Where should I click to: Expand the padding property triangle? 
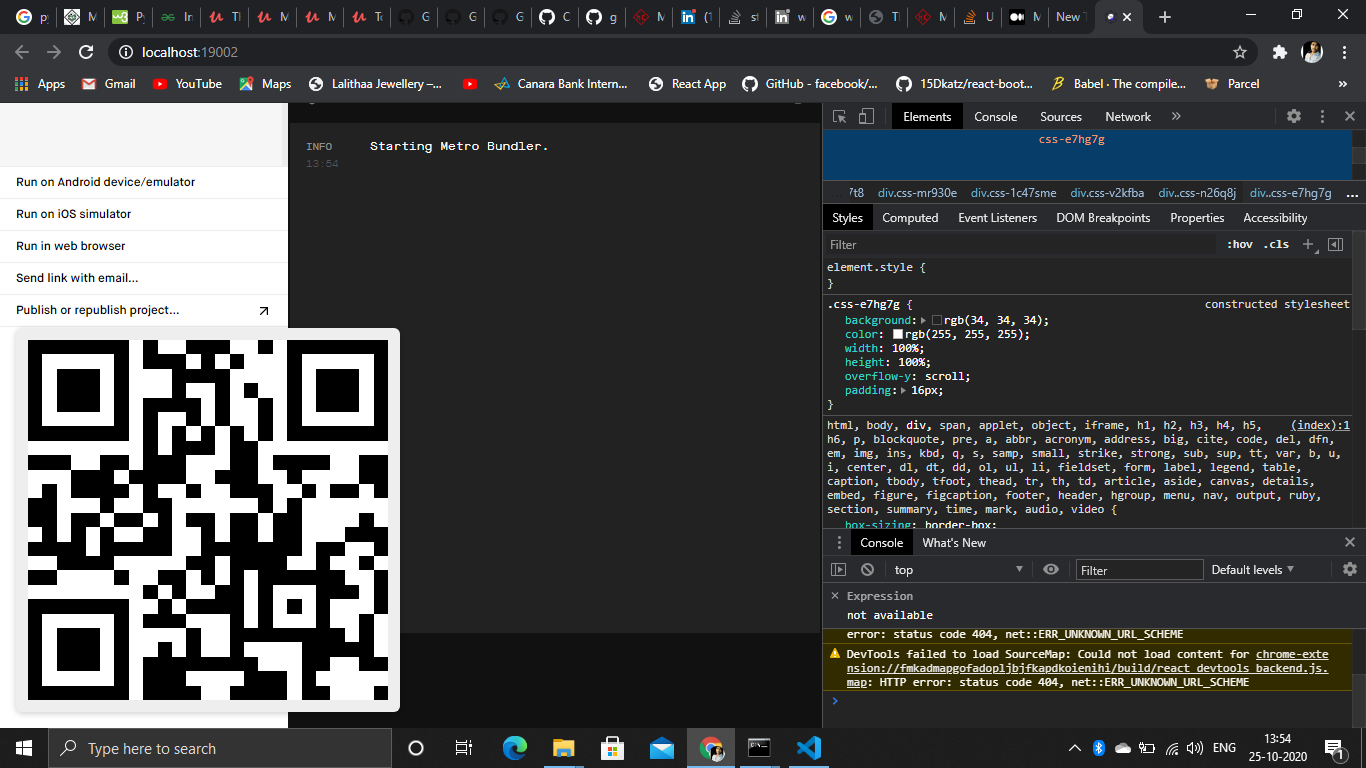[903, 390]
